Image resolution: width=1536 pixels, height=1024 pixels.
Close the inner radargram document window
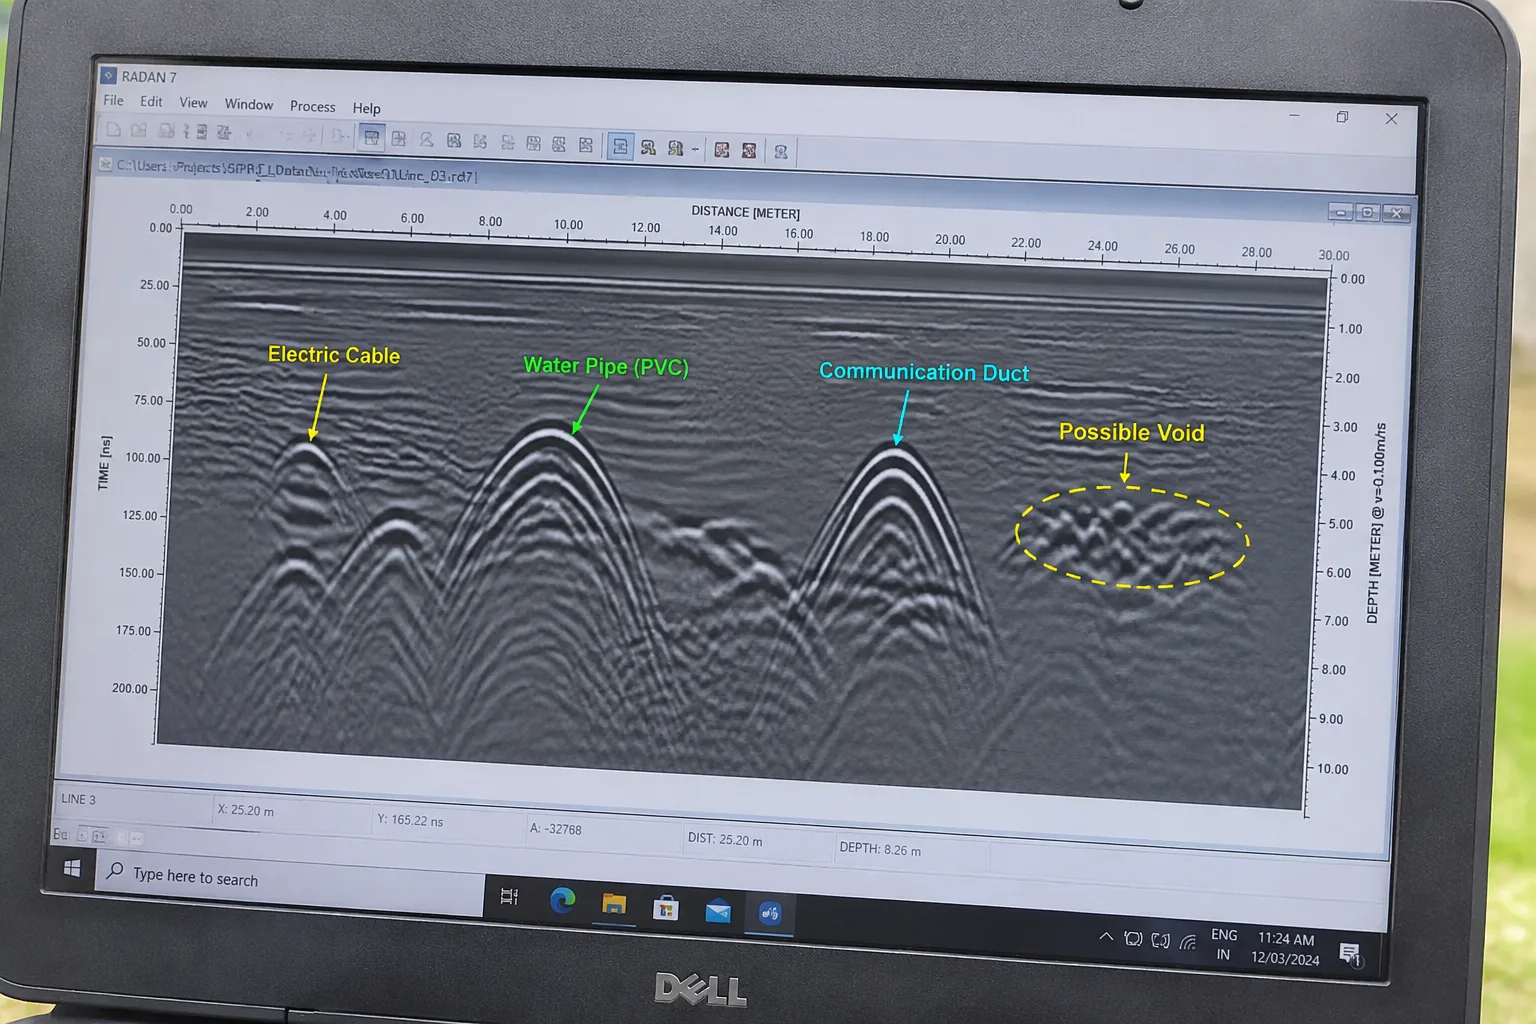click(1396, 213)
